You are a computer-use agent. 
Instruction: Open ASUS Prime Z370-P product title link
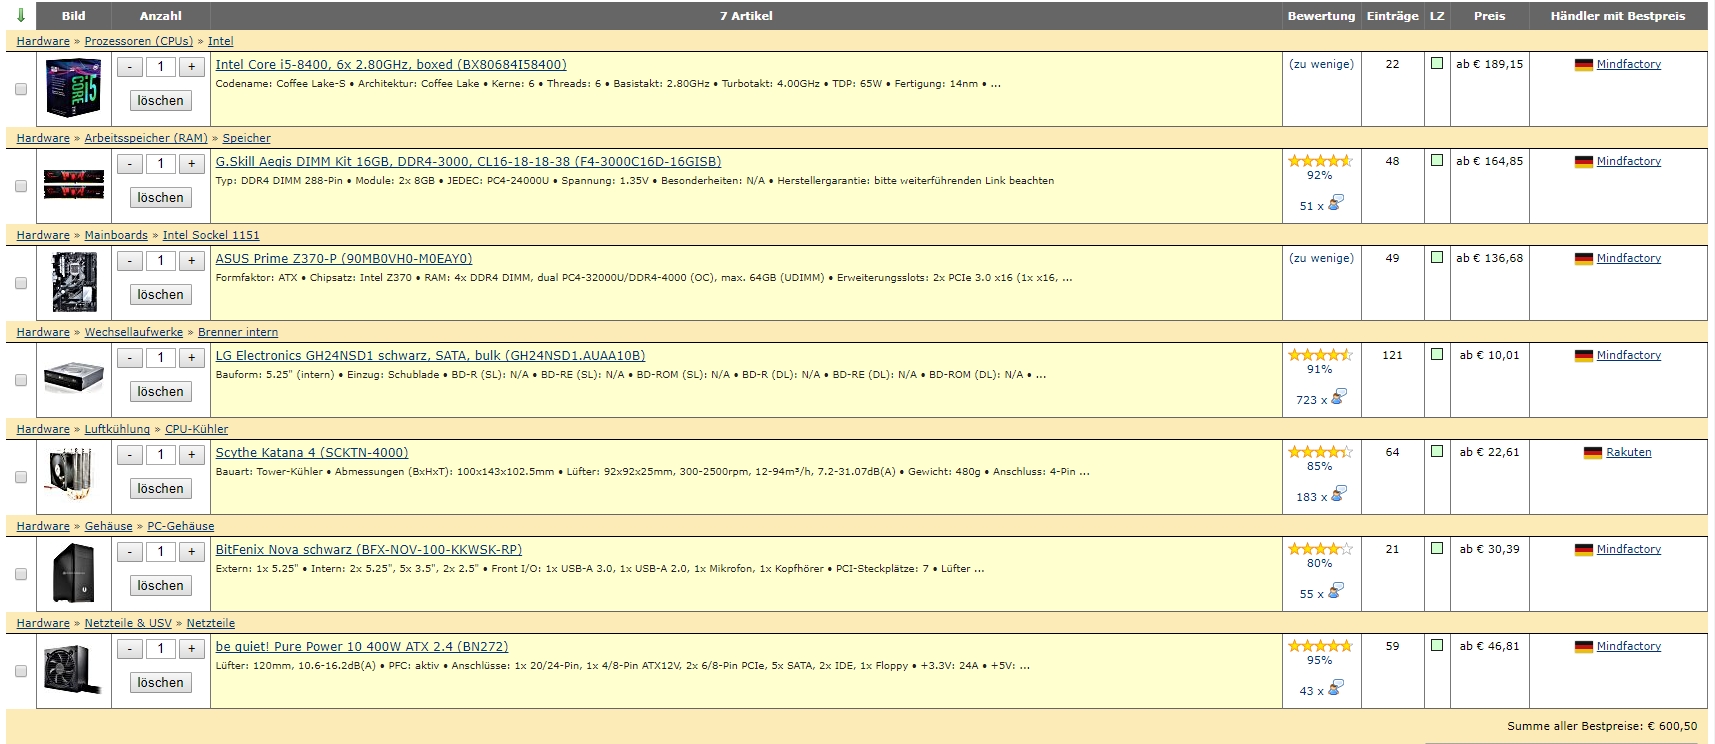coord(344,259)
